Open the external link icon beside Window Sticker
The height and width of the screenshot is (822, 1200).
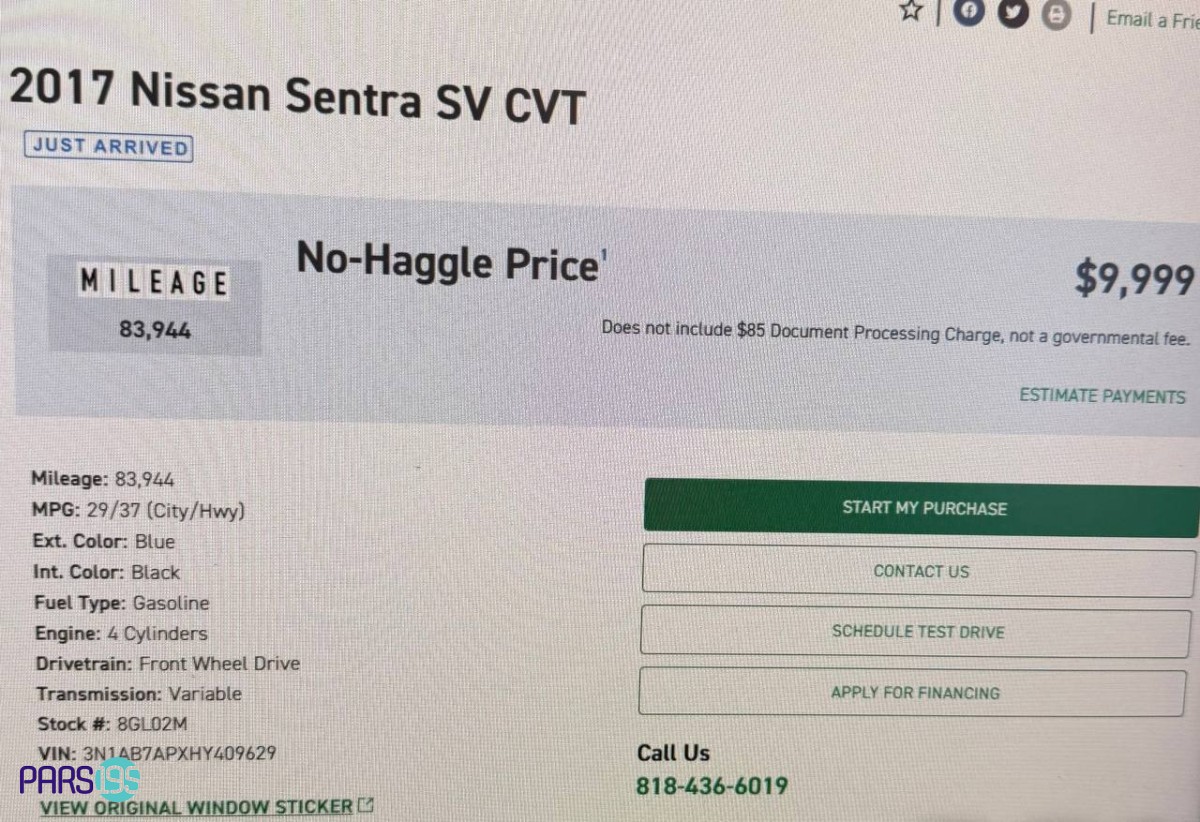[366, 805]
